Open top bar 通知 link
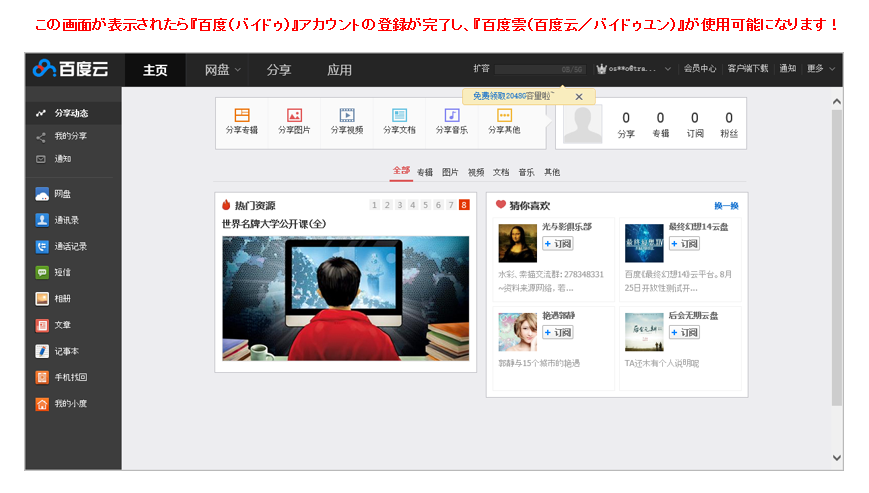 788,69
